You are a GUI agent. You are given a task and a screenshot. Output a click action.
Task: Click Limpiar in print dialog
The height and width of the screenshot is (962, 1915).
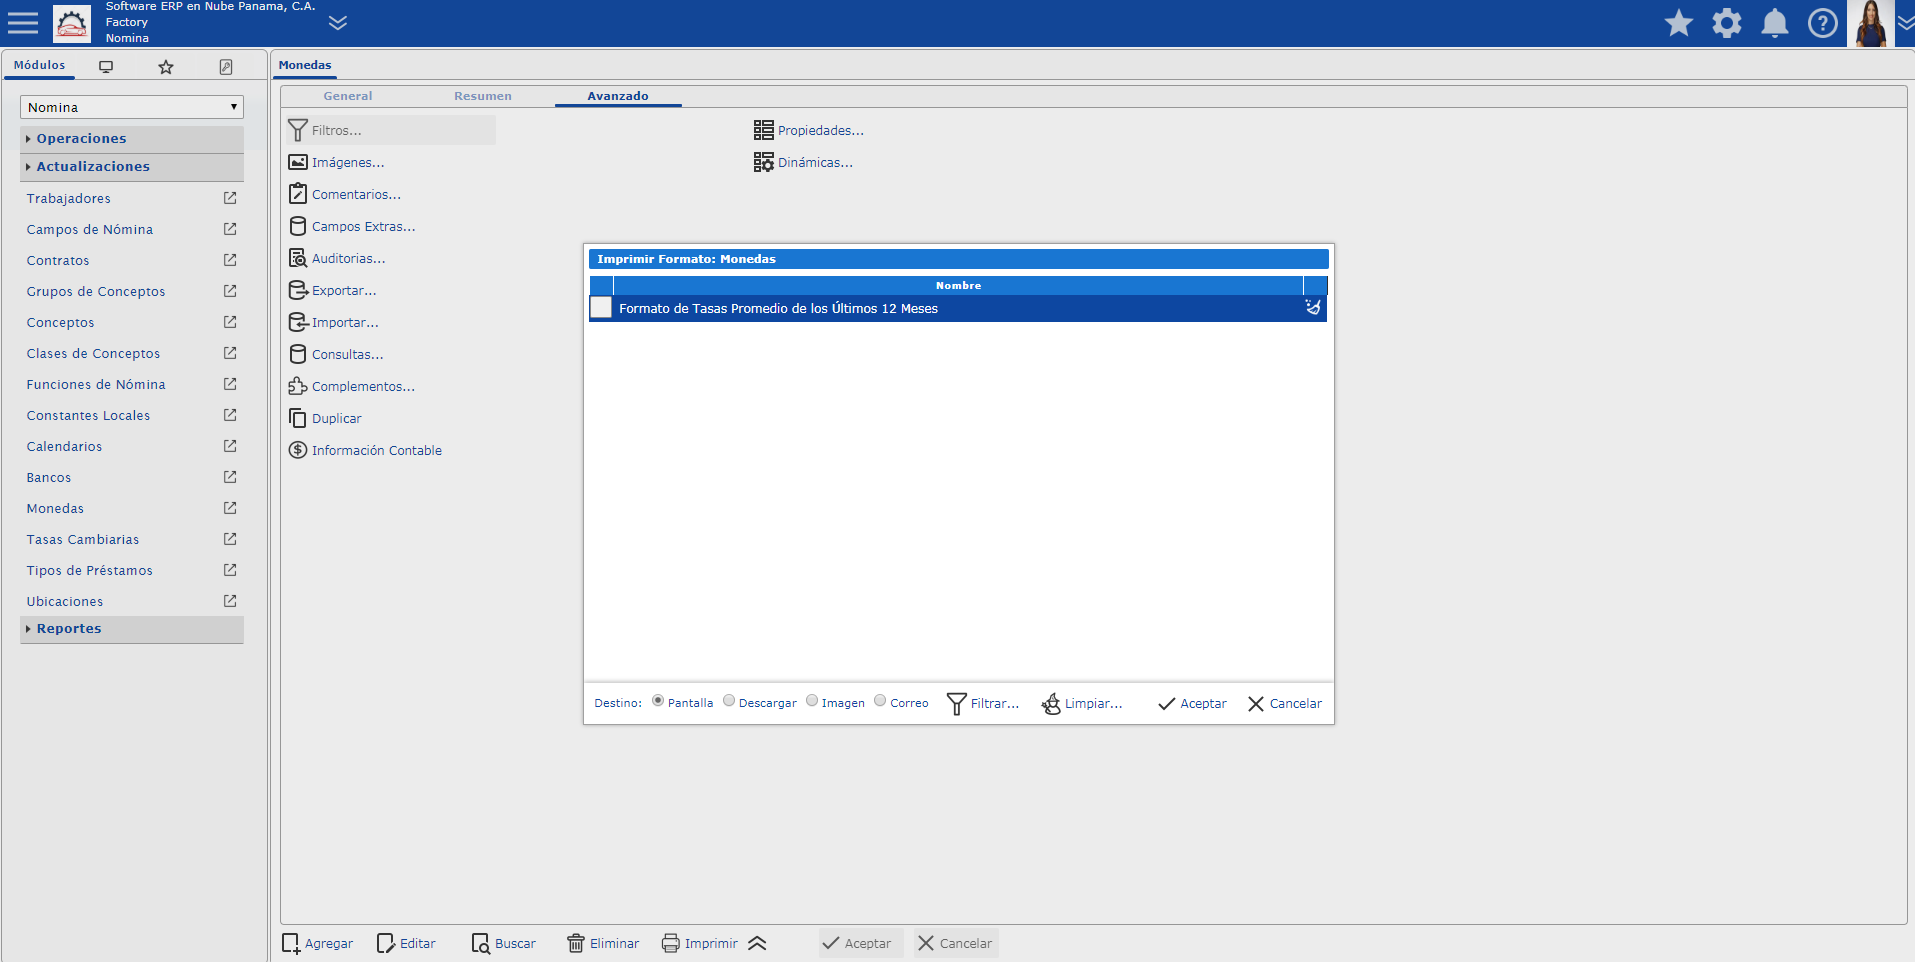click(x=1082, y=704)
